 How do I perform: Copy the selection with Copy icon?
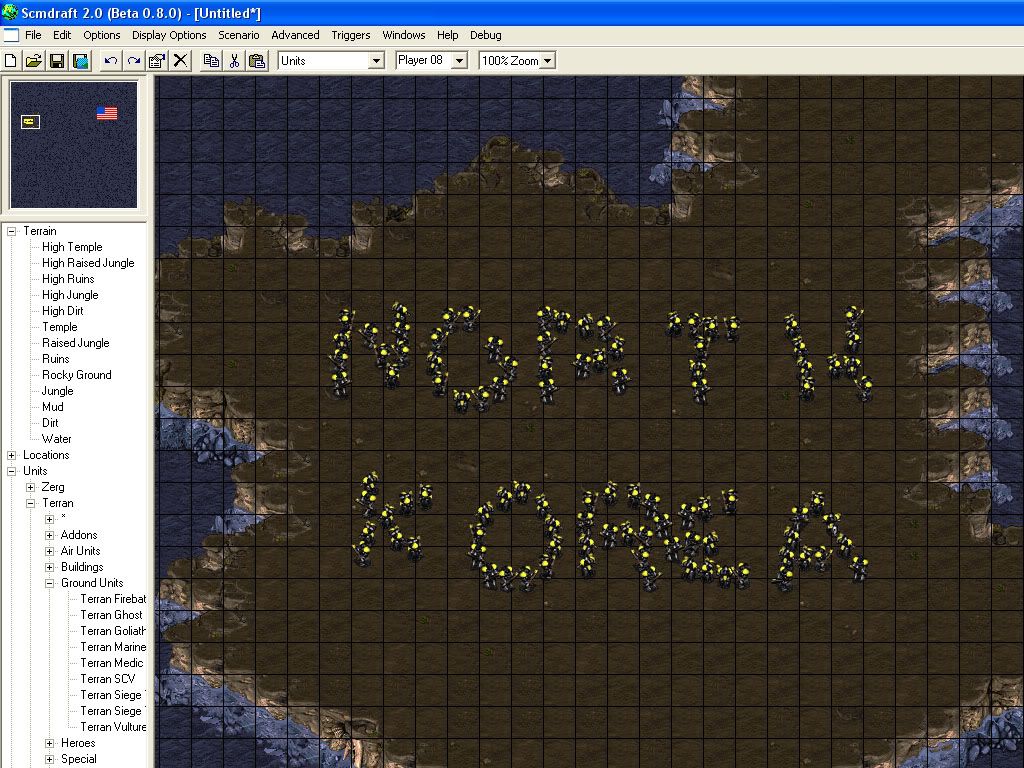tap(211, 61)
